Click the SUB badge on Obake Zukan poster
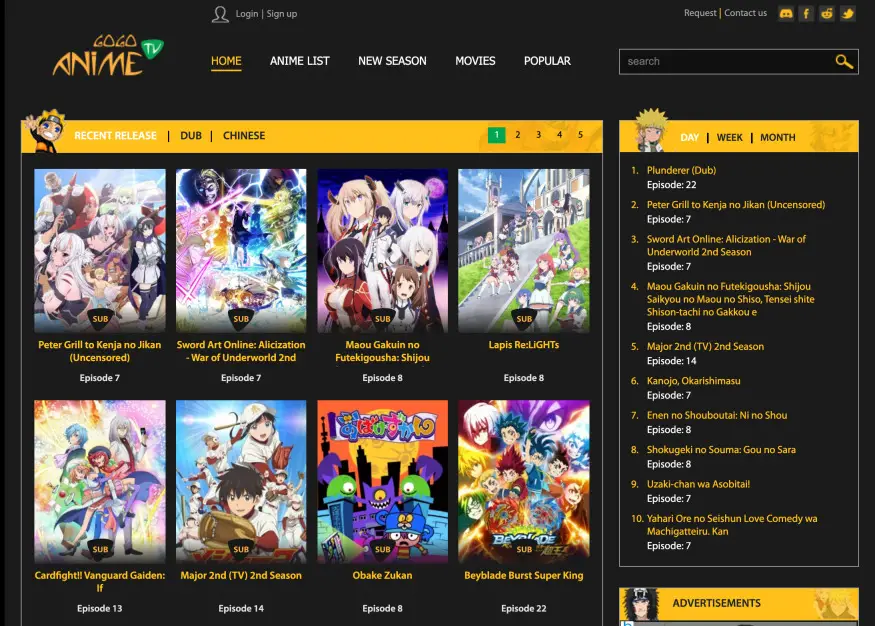Image resolution: width=875 pixels, height=626 pixels. [x=382, y=550]
